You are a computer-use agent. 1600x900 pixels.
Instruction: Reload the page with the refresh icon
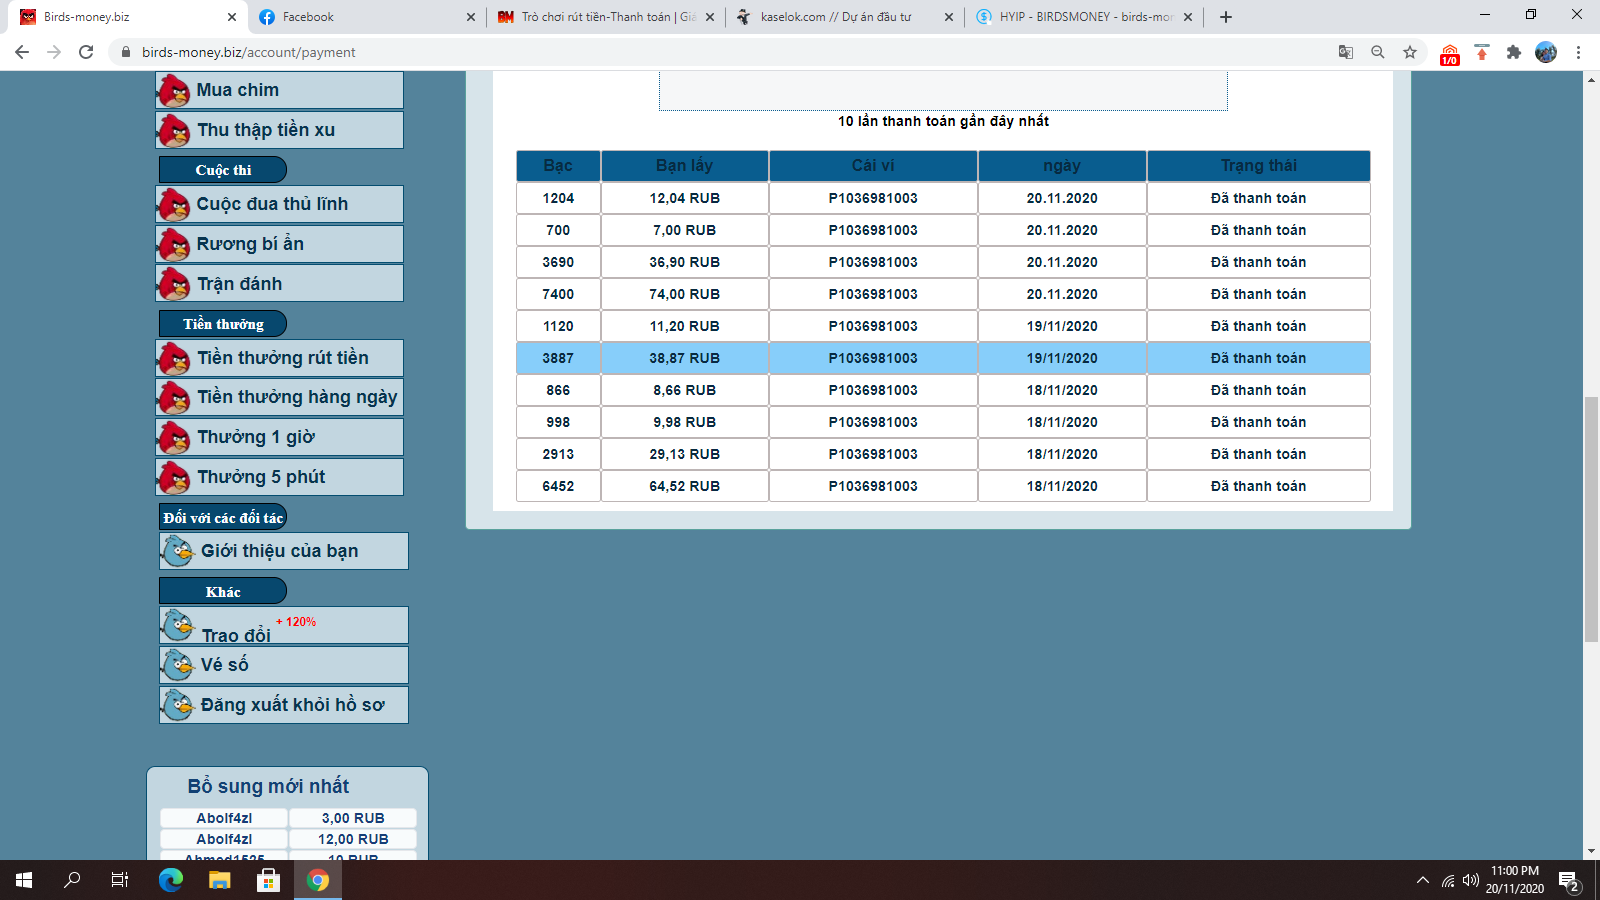pos(86,52)
